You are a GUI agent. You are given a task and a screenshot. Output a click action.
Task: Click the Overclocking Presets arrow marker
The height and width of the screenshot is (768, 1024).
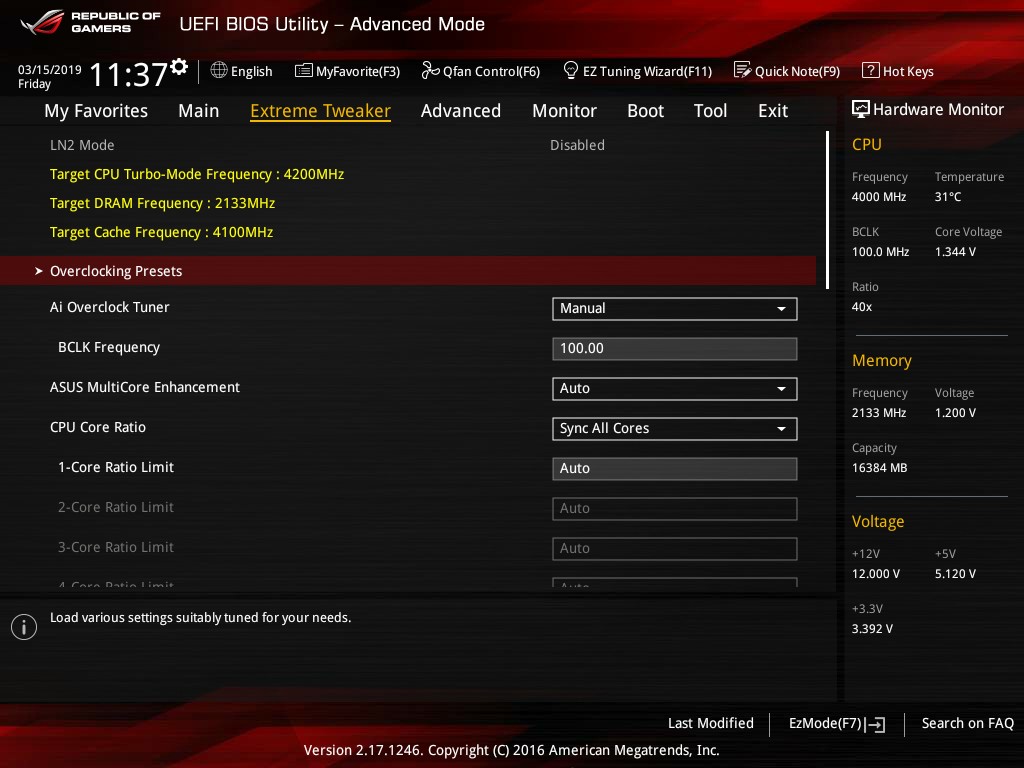[39, 270]
